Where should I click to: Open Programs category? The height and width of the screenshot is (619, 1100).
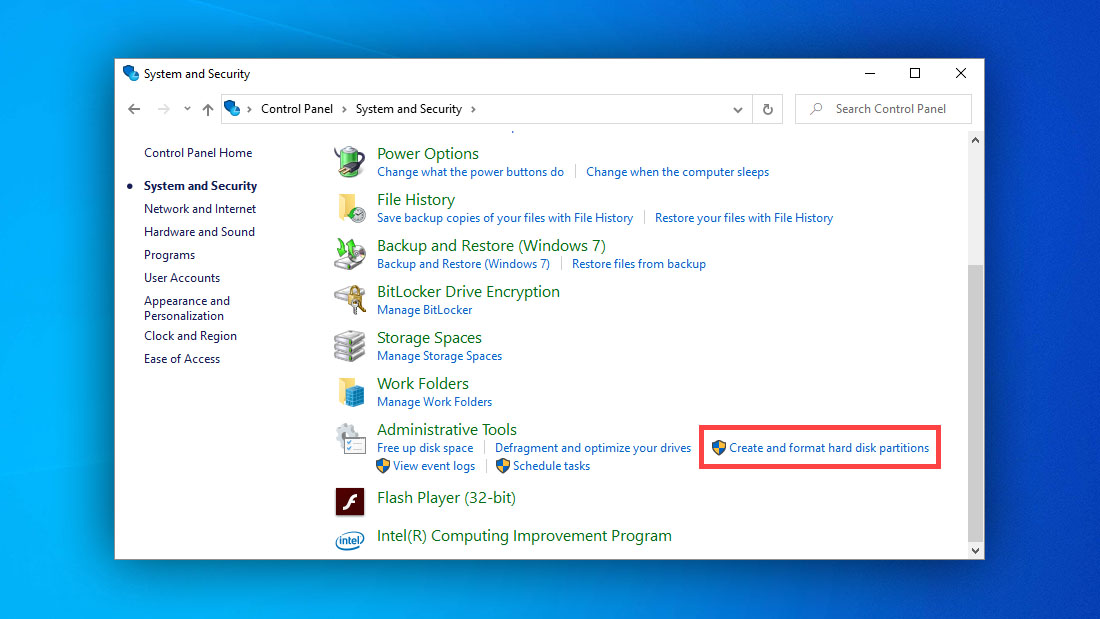pos(169,255)
